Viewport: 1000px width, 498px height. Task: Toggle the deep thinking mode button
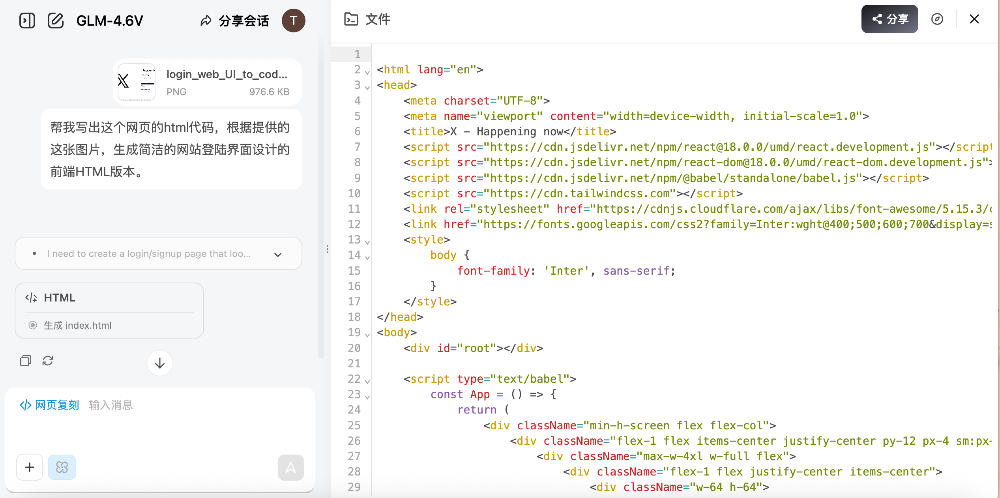(62, 467)
